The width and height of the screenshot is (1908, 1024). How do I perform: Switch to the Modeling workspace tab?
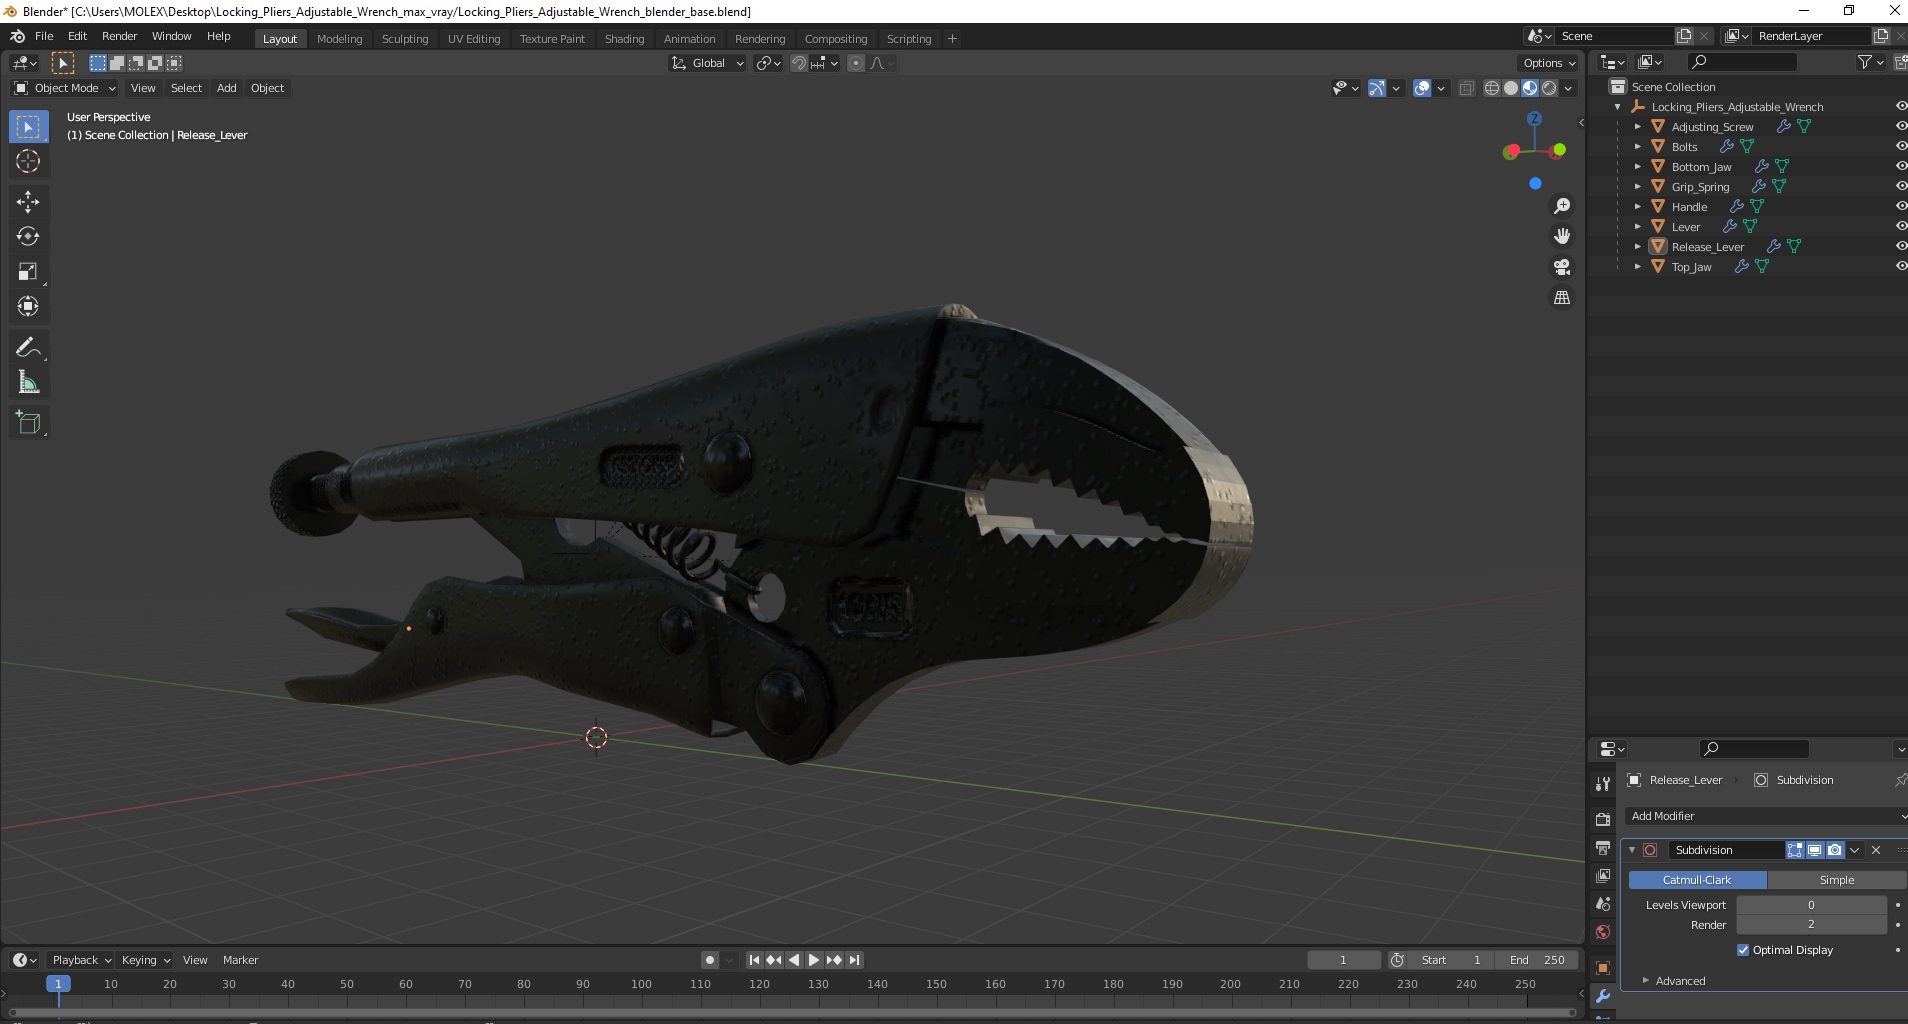coord(339,39)
